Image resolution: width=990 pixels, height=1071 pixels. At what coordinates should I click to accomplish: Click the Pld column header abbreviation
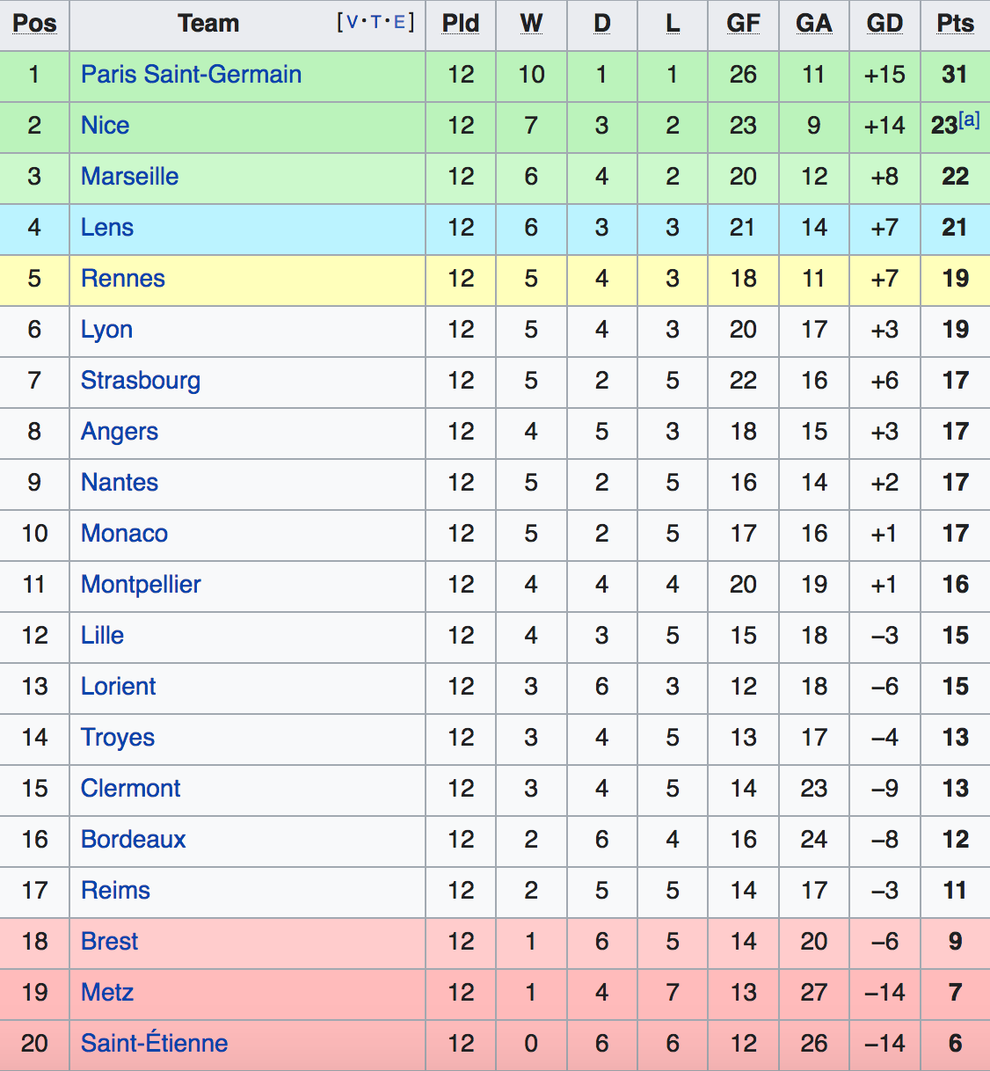click(460, 24)
